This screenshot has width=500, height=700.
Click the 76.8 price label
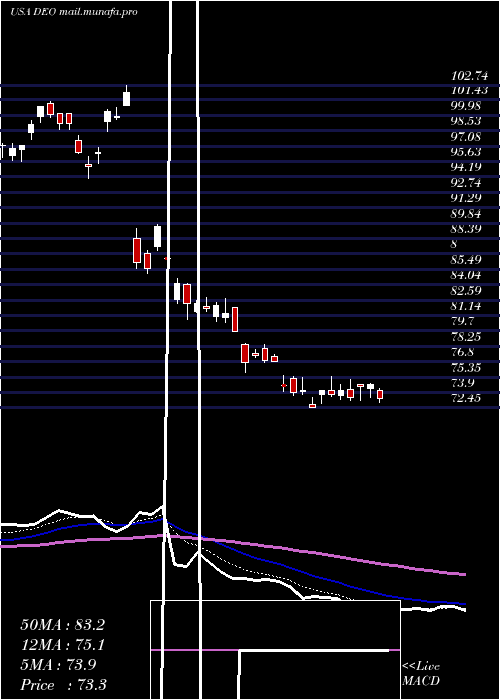click(463, 352)
